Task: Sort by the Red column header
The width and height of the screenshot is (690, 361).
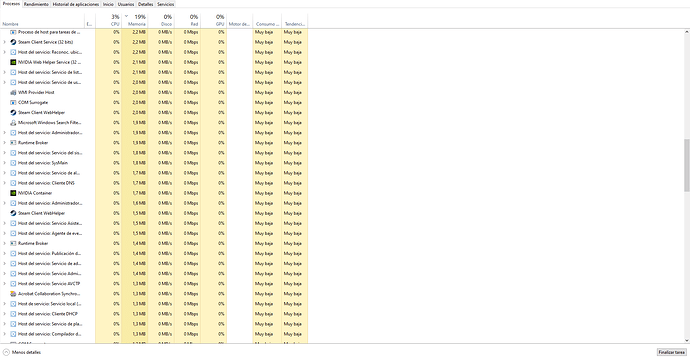Action: pyautogui.click(x=187, y=20)
